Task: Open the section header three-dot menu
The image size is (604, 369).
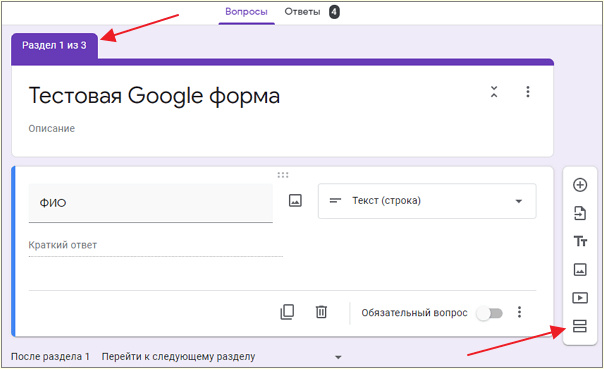Action: tap(528, 92)
